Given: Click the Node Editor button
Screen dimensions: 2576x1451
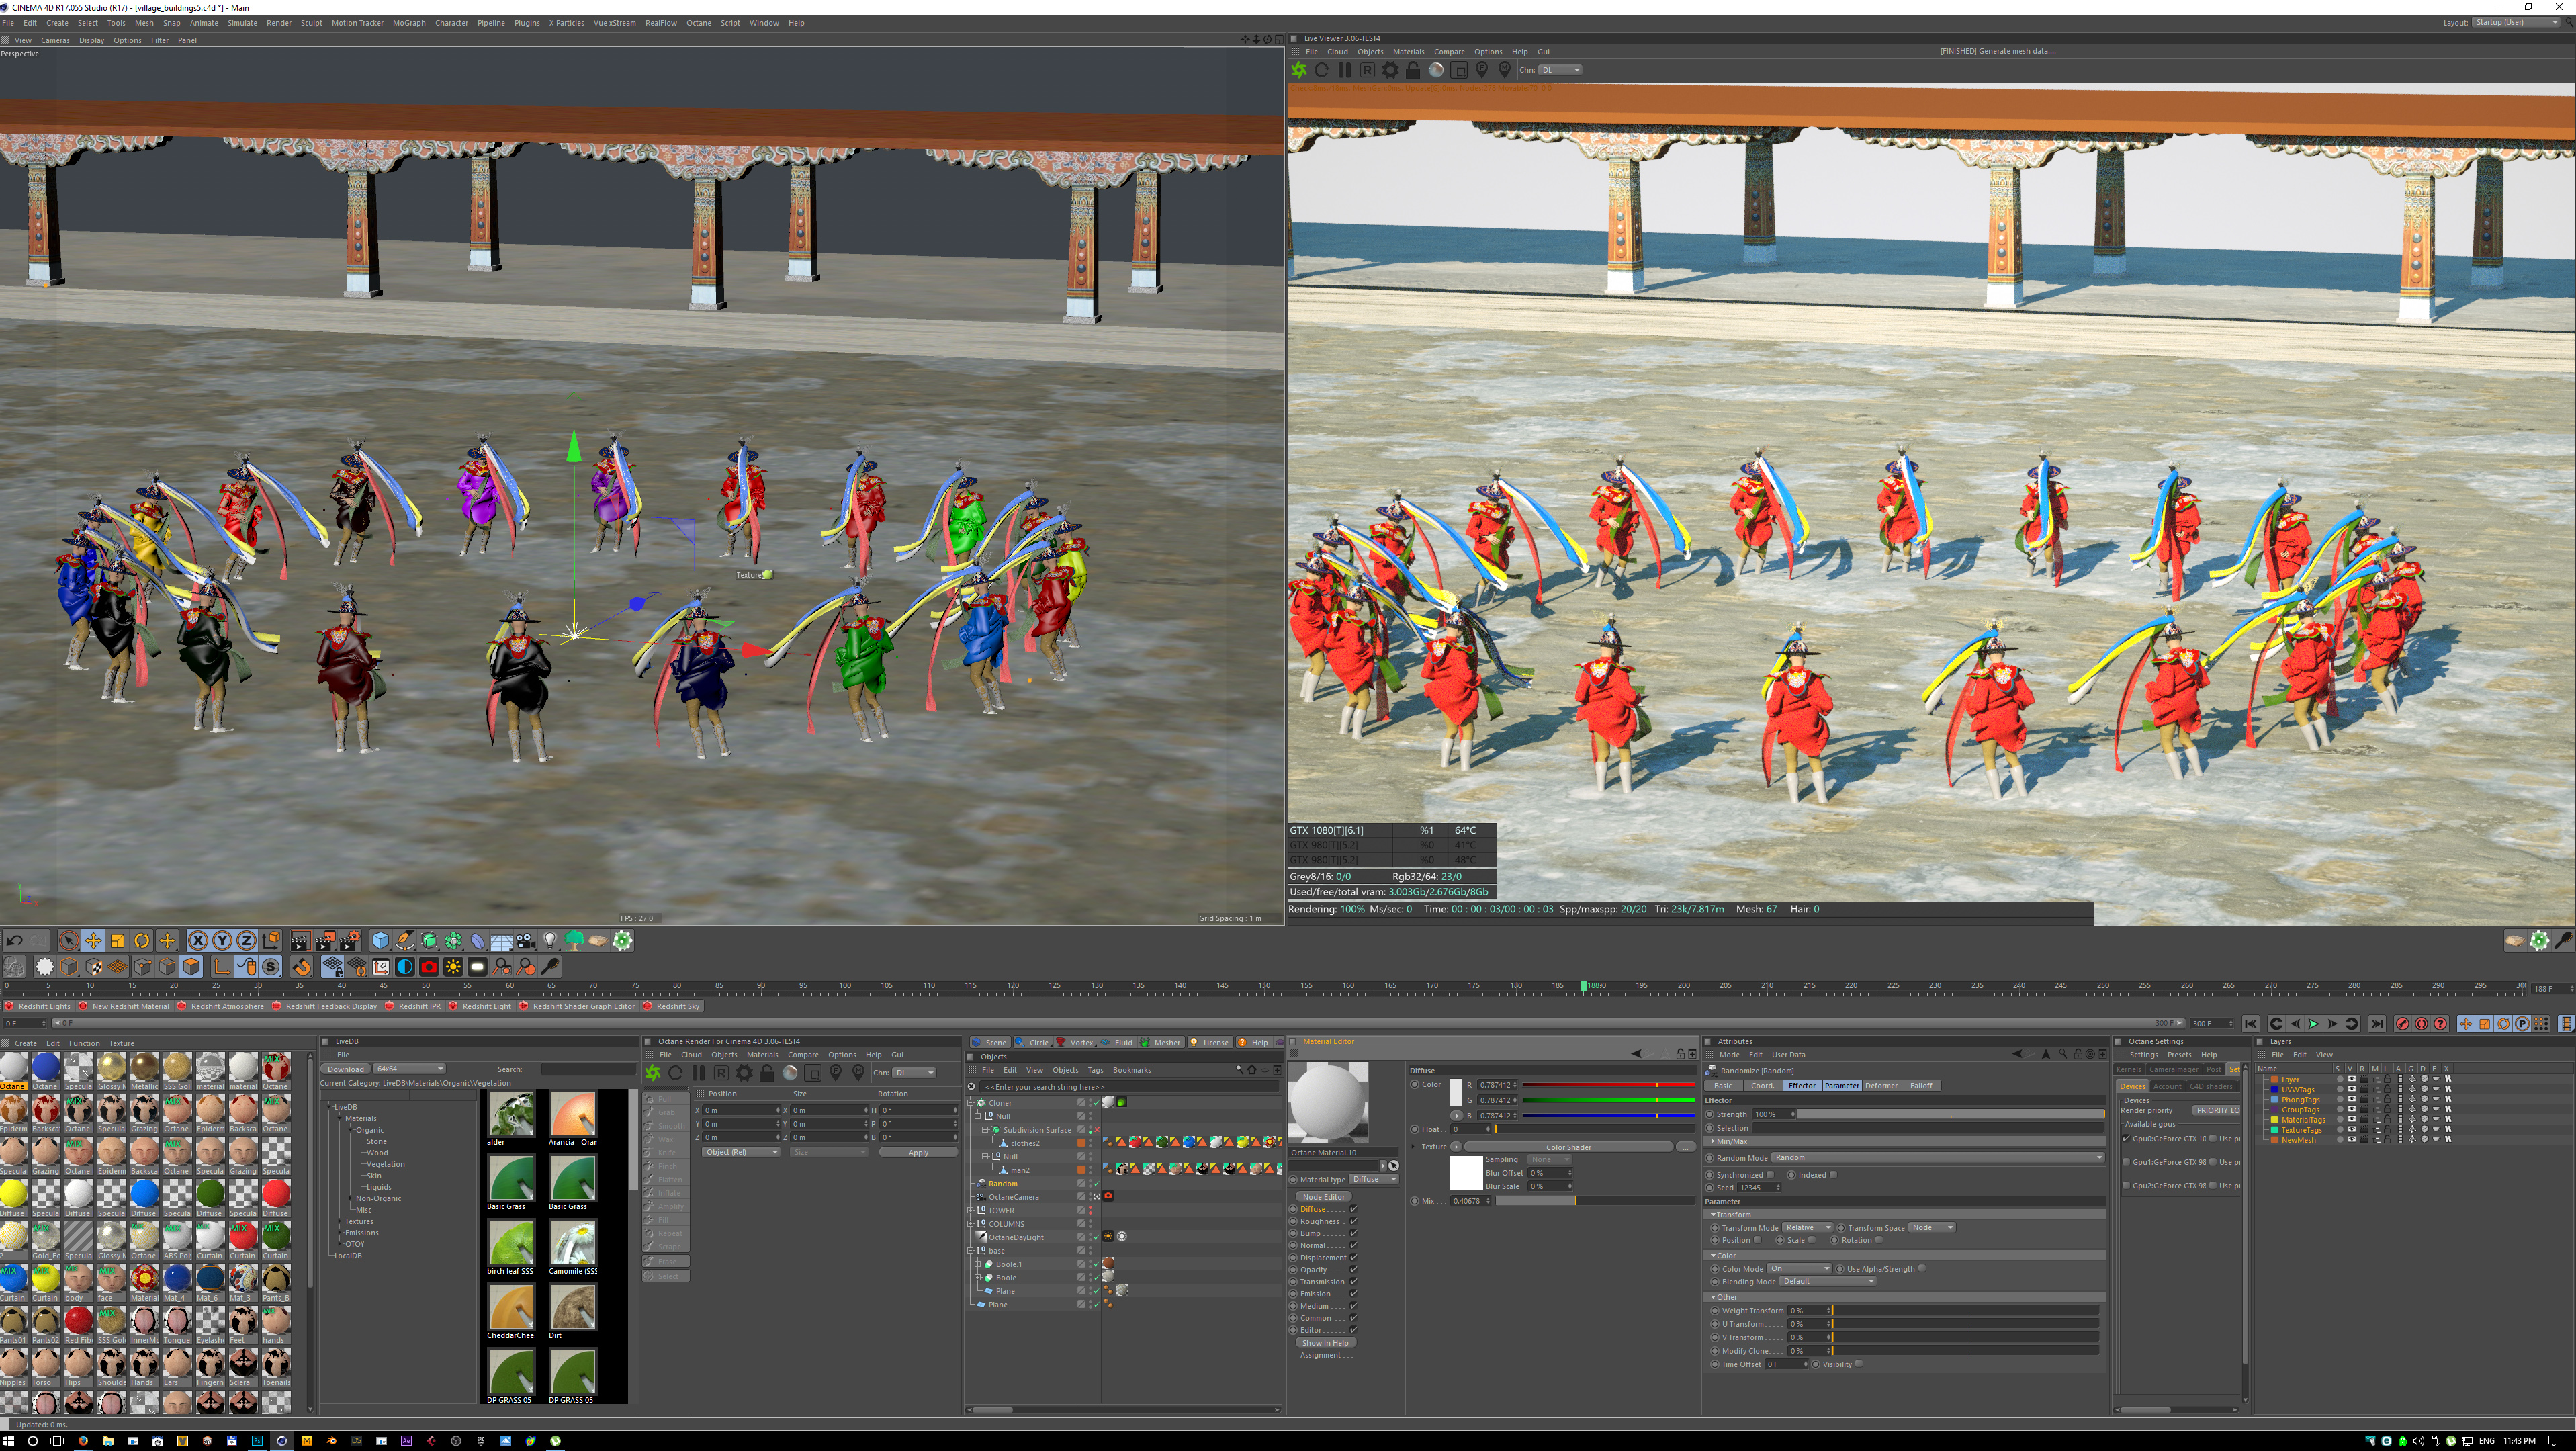Looking at the screenshot, I should [x=1323, y=1197].
